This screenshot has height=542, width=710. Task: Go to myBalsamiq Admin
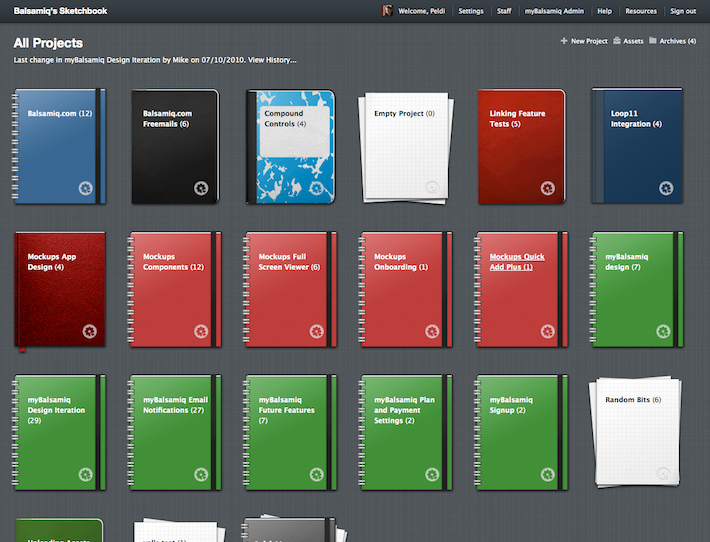point(554,11)
